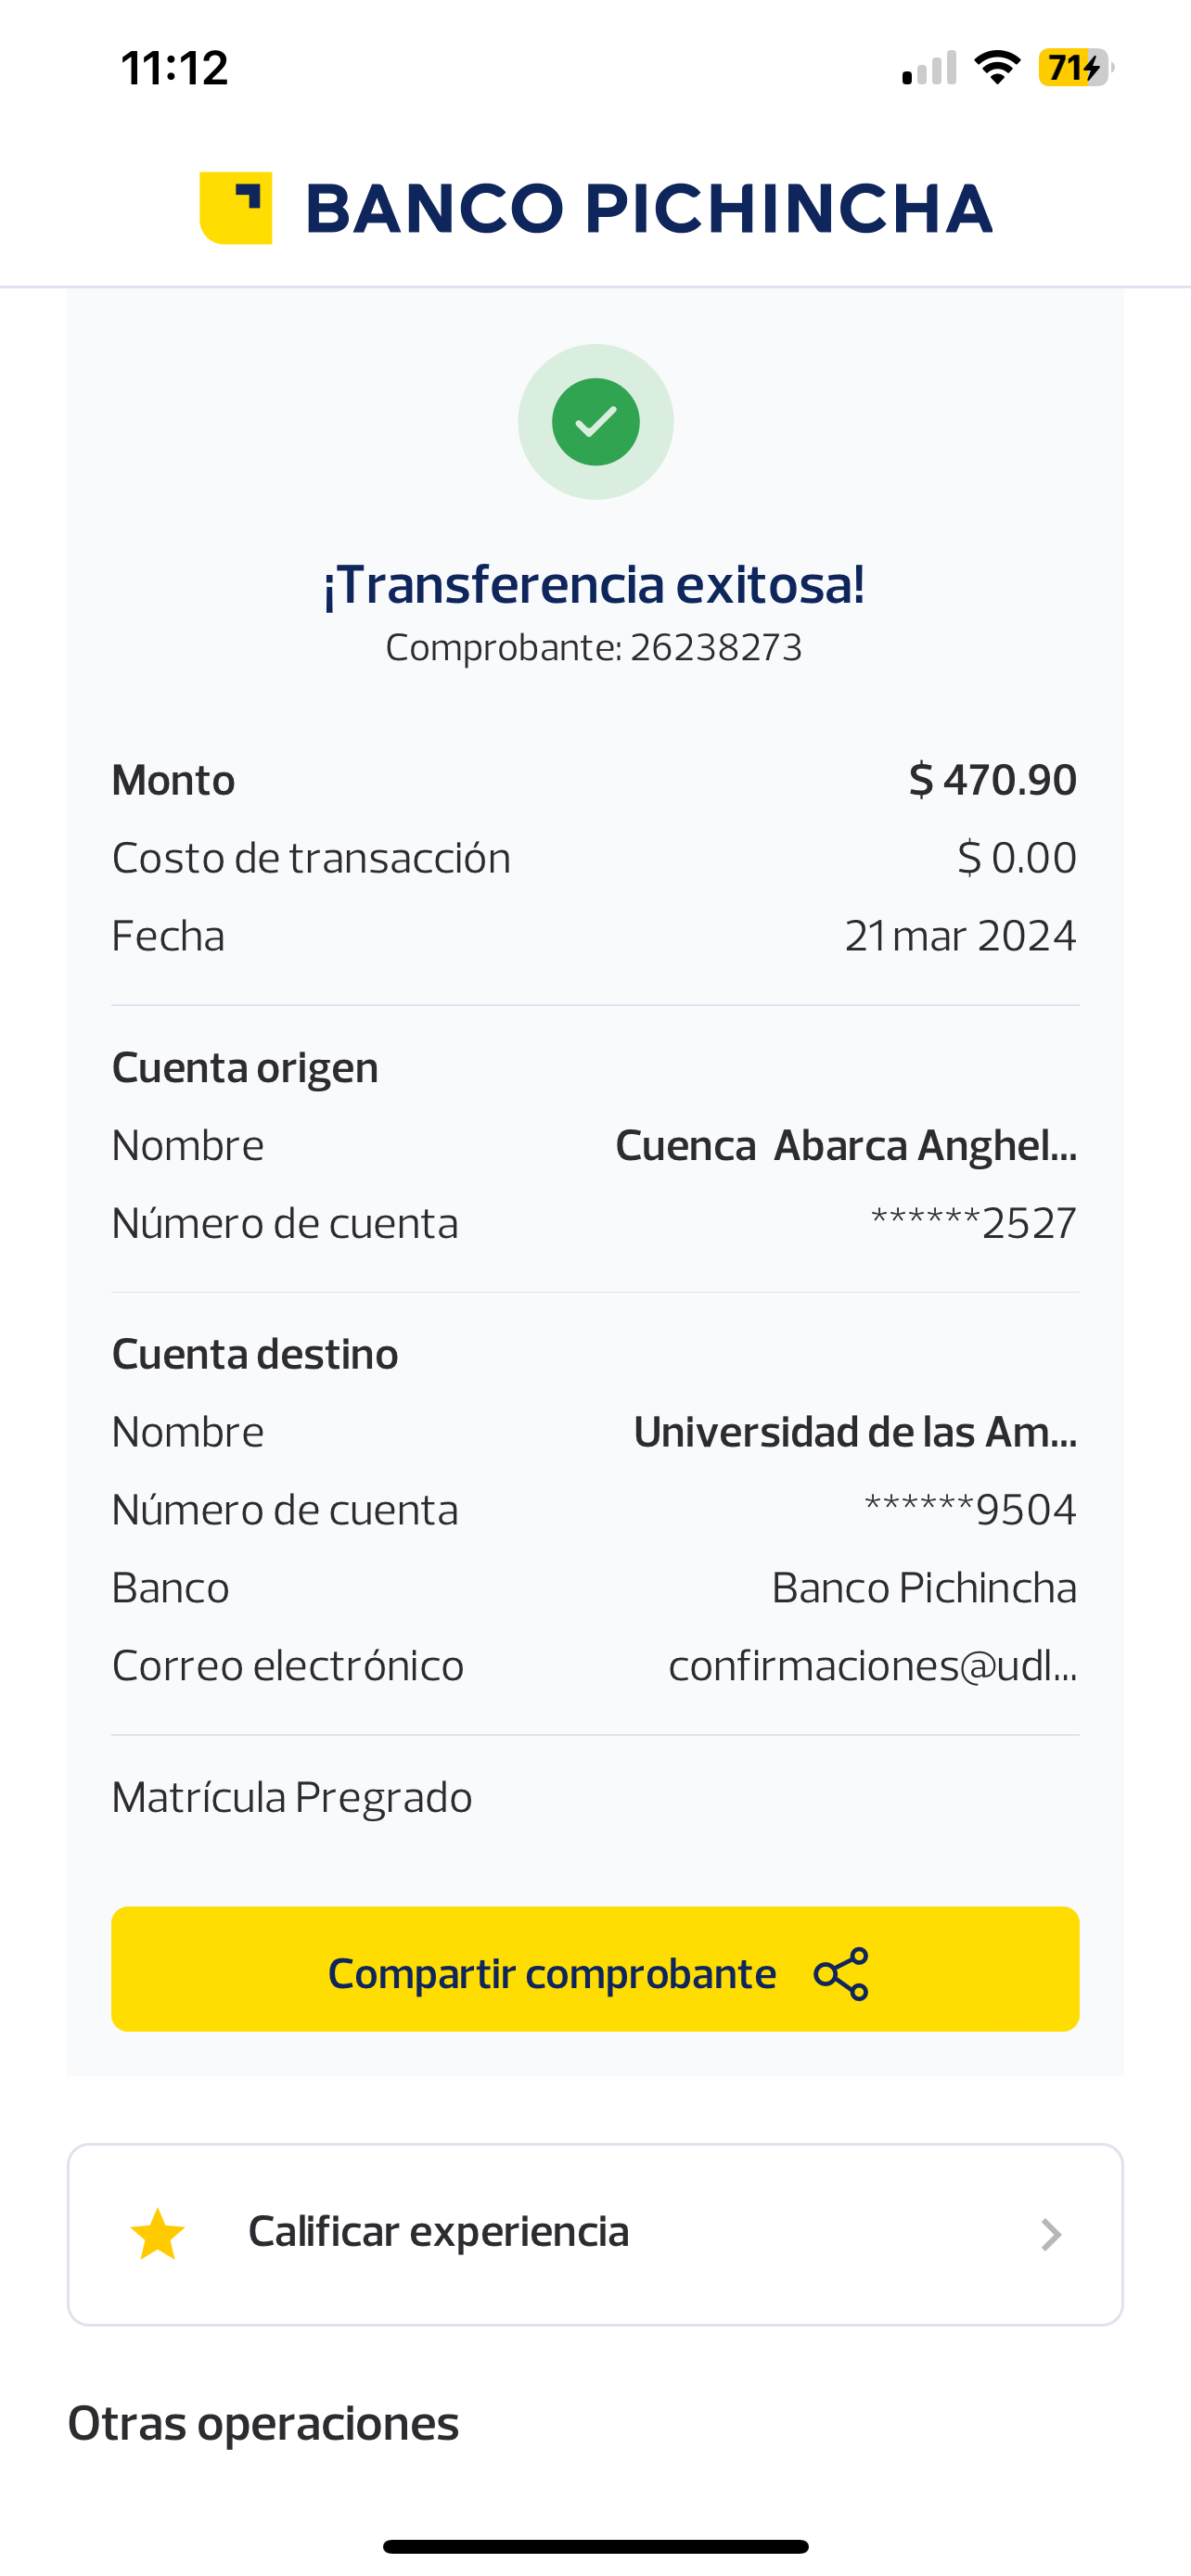Tap the battery level indicator
Image resolution: width=1191 pixels, height=2576 pixels.
[1075, 68]
